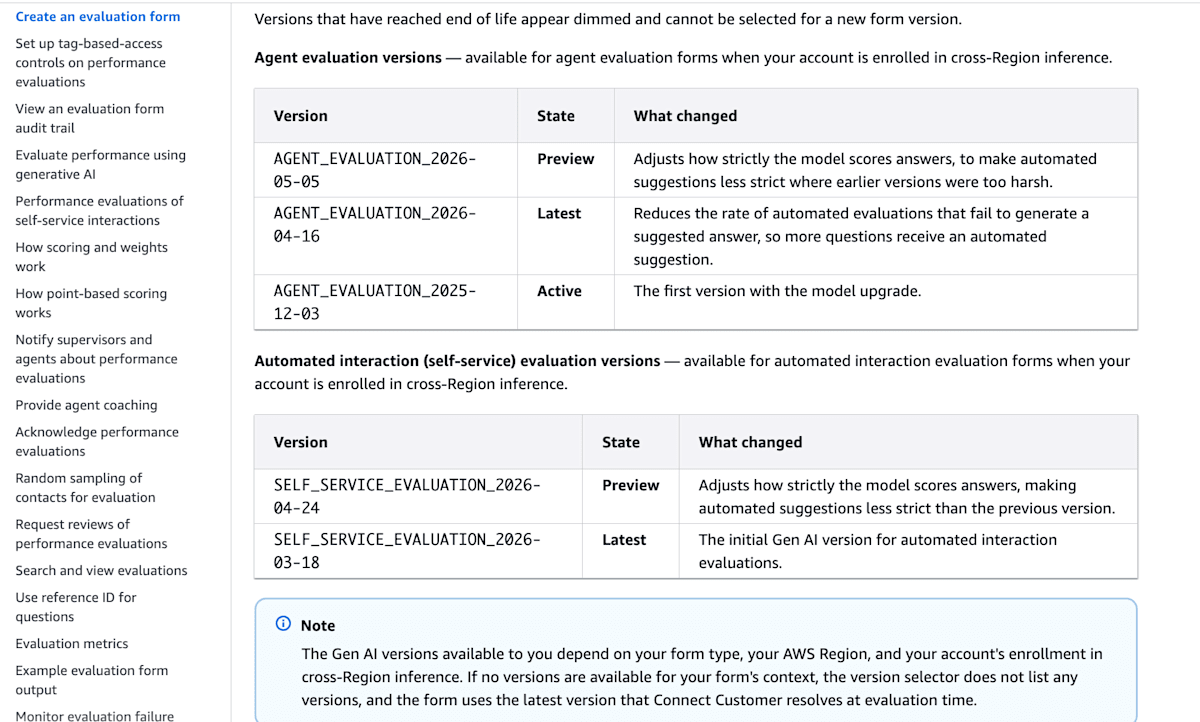Viewport: 1200px width, 722px height.
Task: Open Performance evaluations of self-service interactions
Action: [99, 210]
